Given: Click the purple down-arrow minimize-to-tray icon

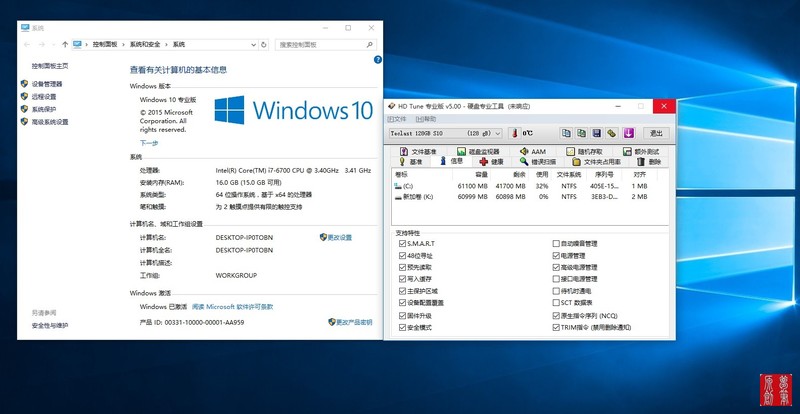Looking at the screenshot, I should [629, 133].
